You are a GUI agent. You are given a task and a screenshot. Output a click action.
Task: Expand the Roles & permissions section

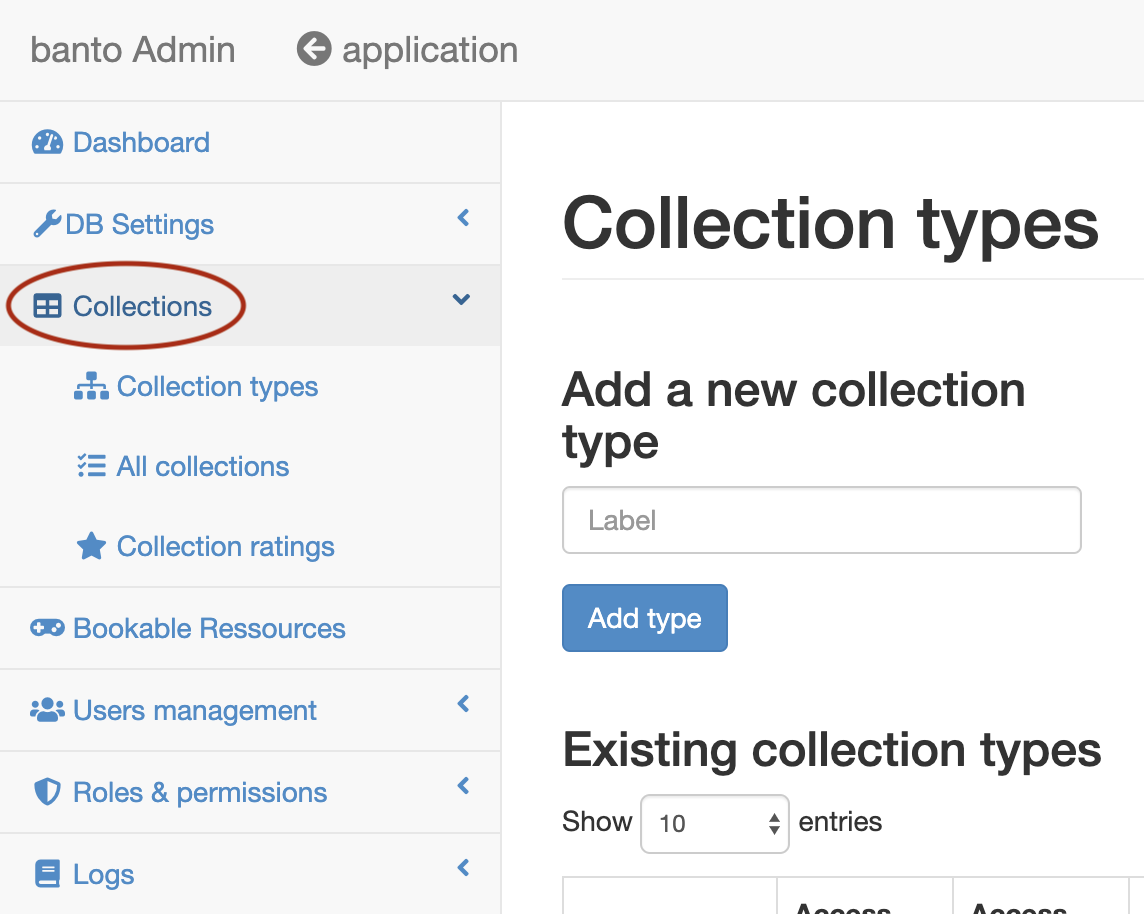tap(462, 785)
